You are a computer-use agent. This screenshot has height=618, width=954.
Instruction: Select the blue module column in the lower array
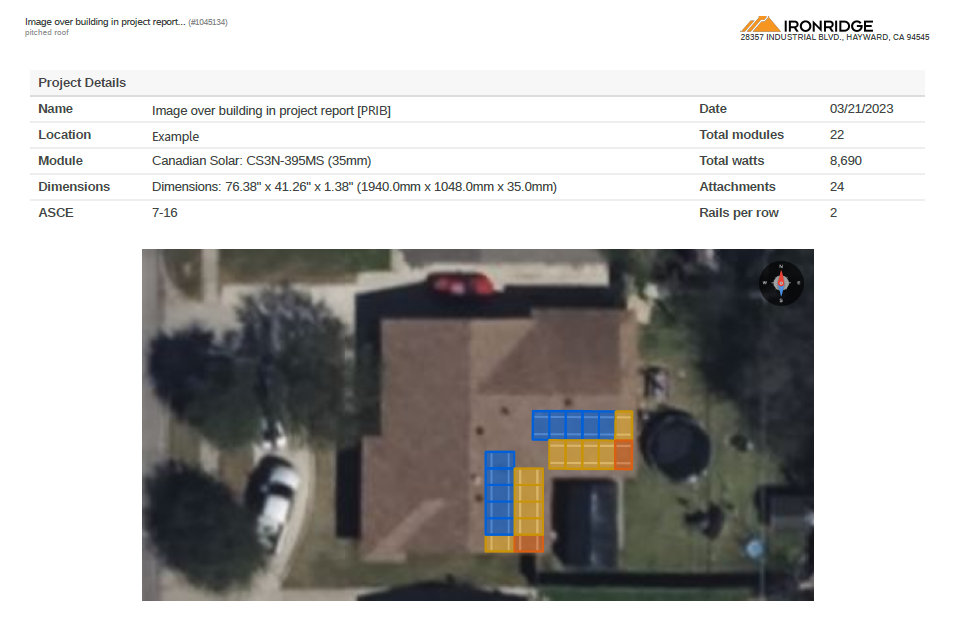point(498,493)
